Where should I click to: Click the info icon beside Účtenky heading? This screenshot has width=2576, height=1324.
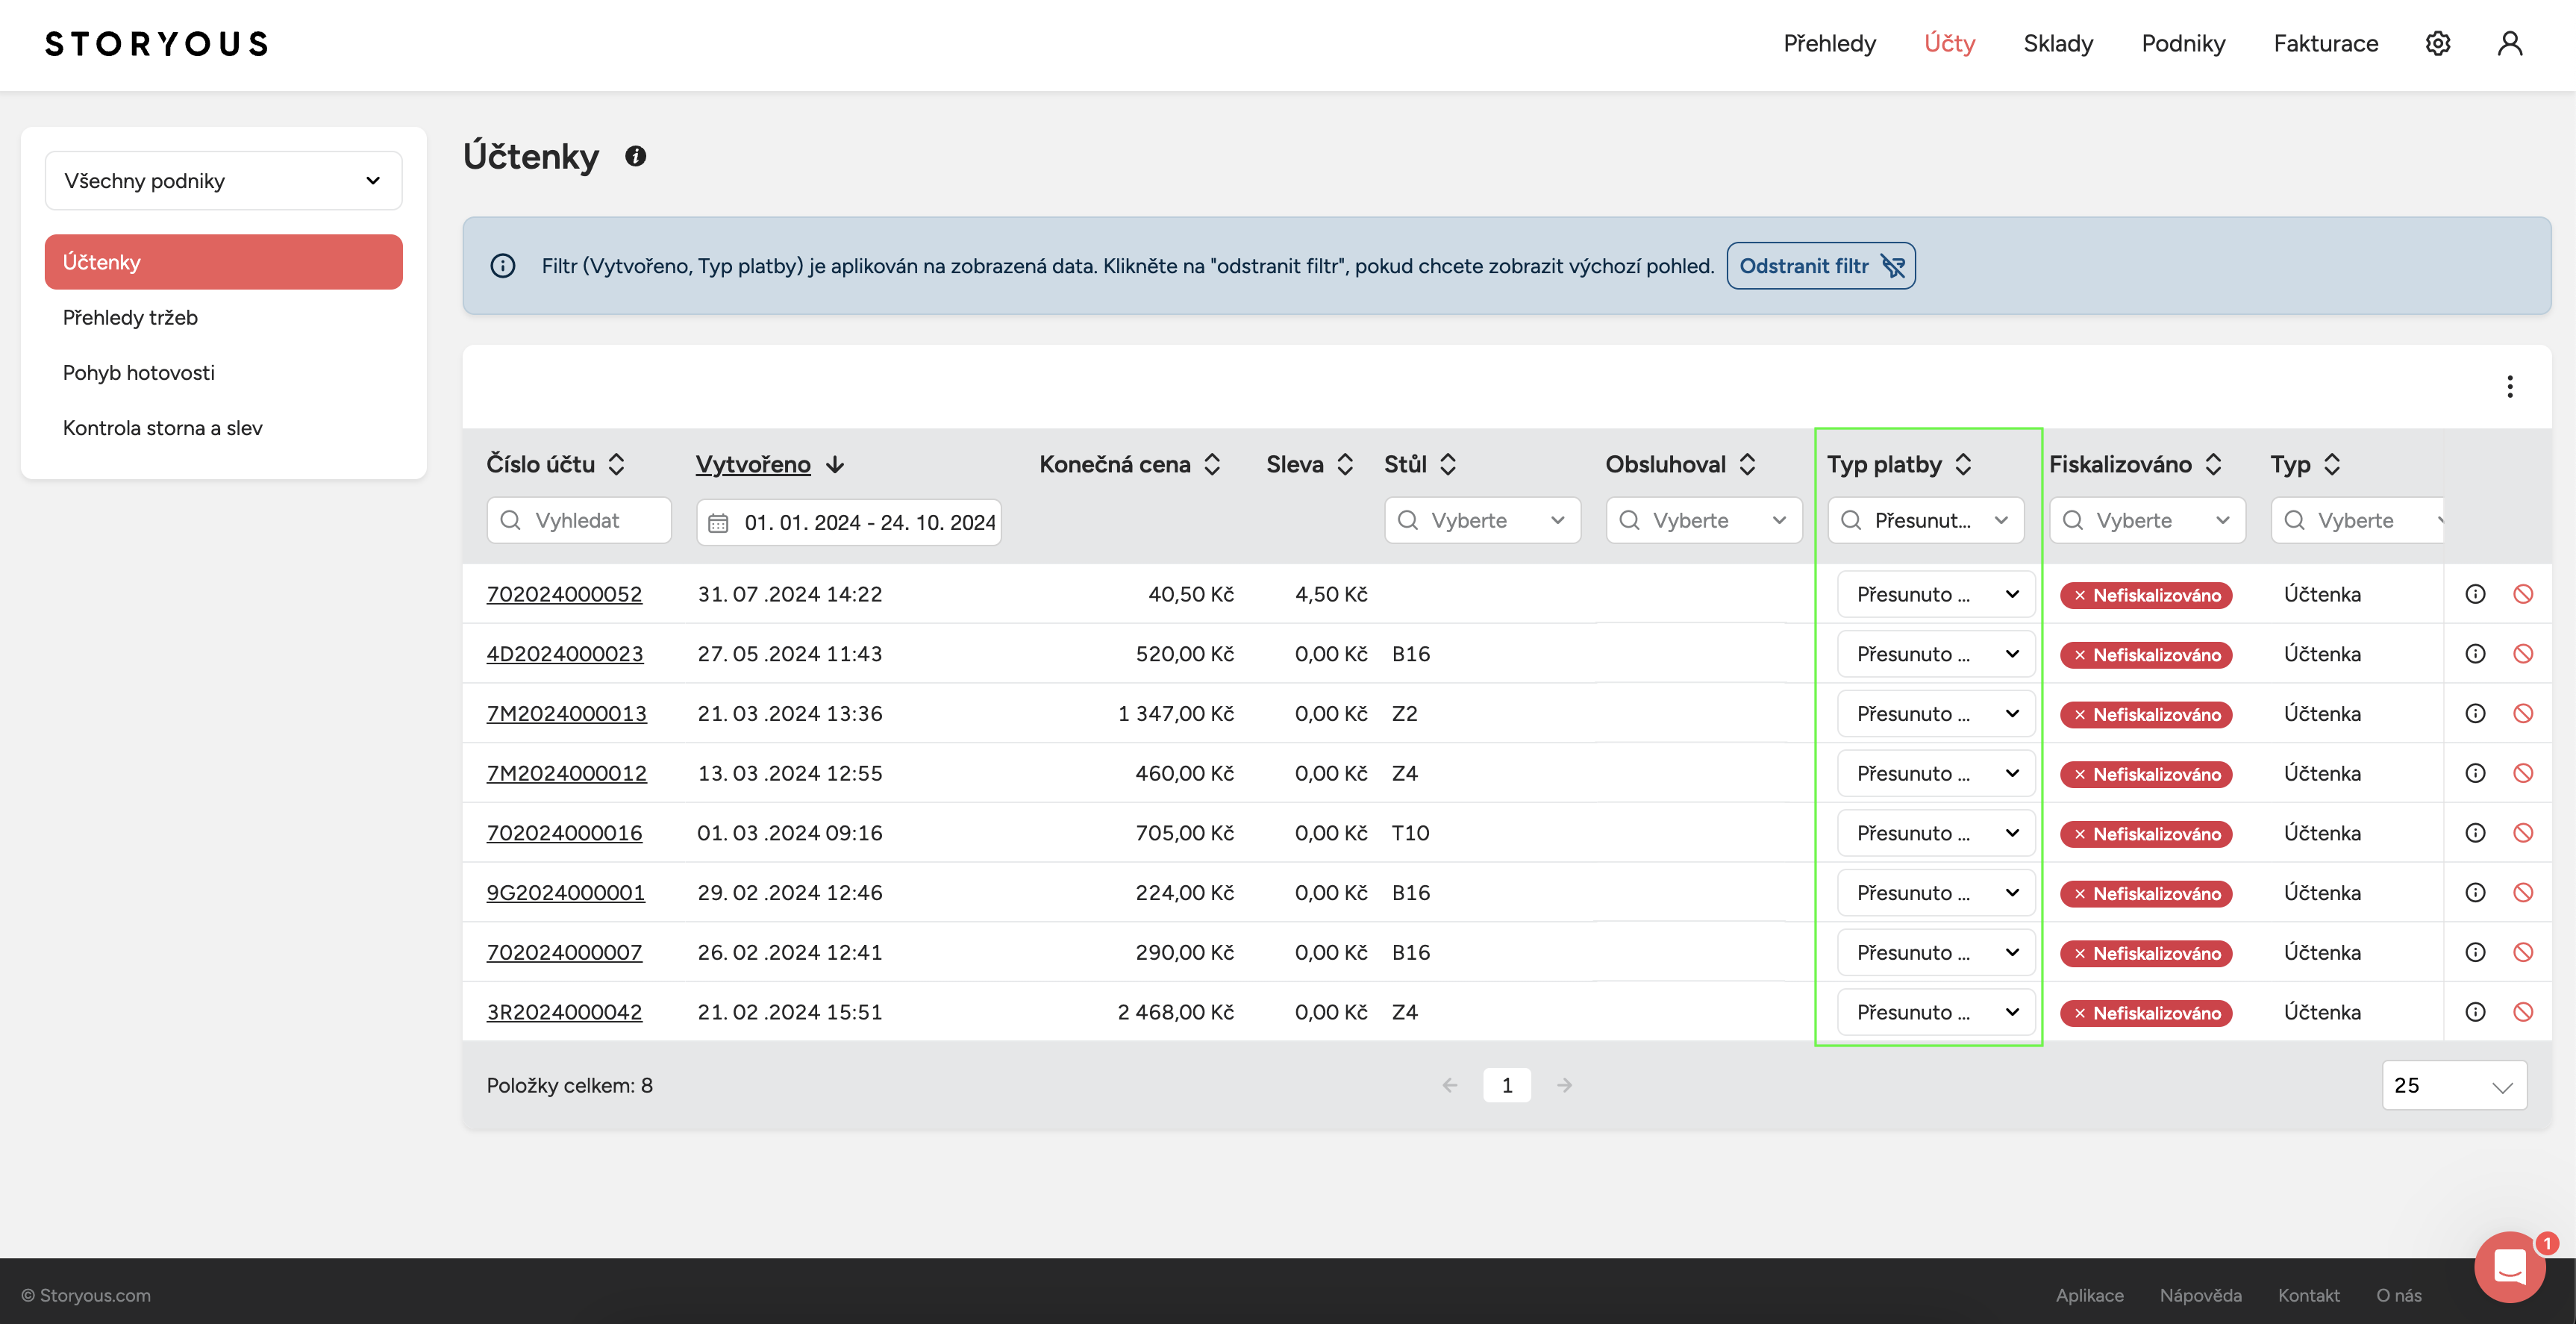pyautogui.click(x=635, y=156)
